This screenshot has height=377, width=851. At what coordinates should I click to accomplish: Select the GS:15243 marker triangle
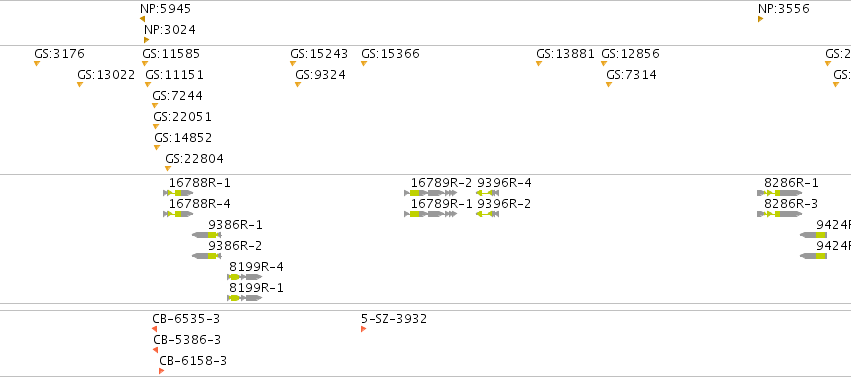point(293,63)
